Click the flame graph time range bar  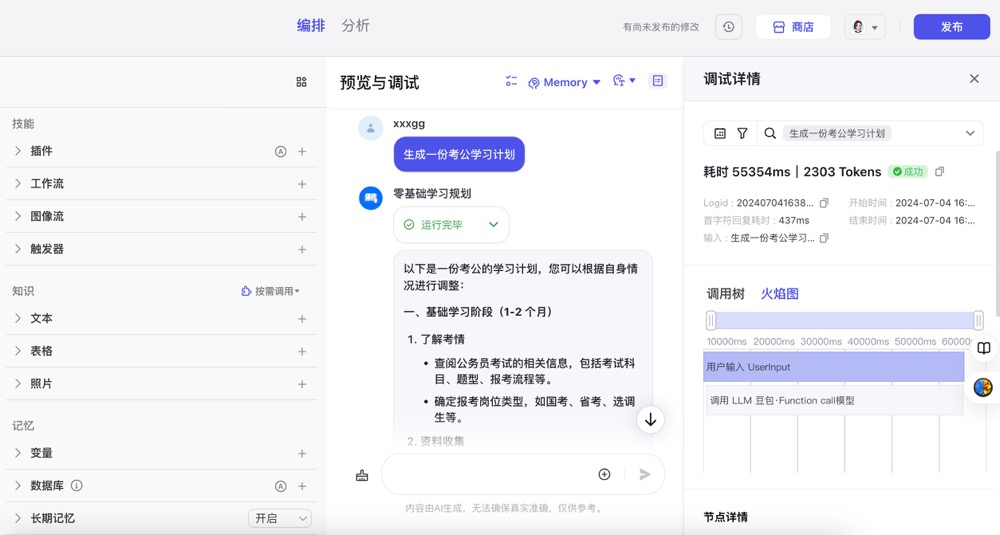pos(844,320)
